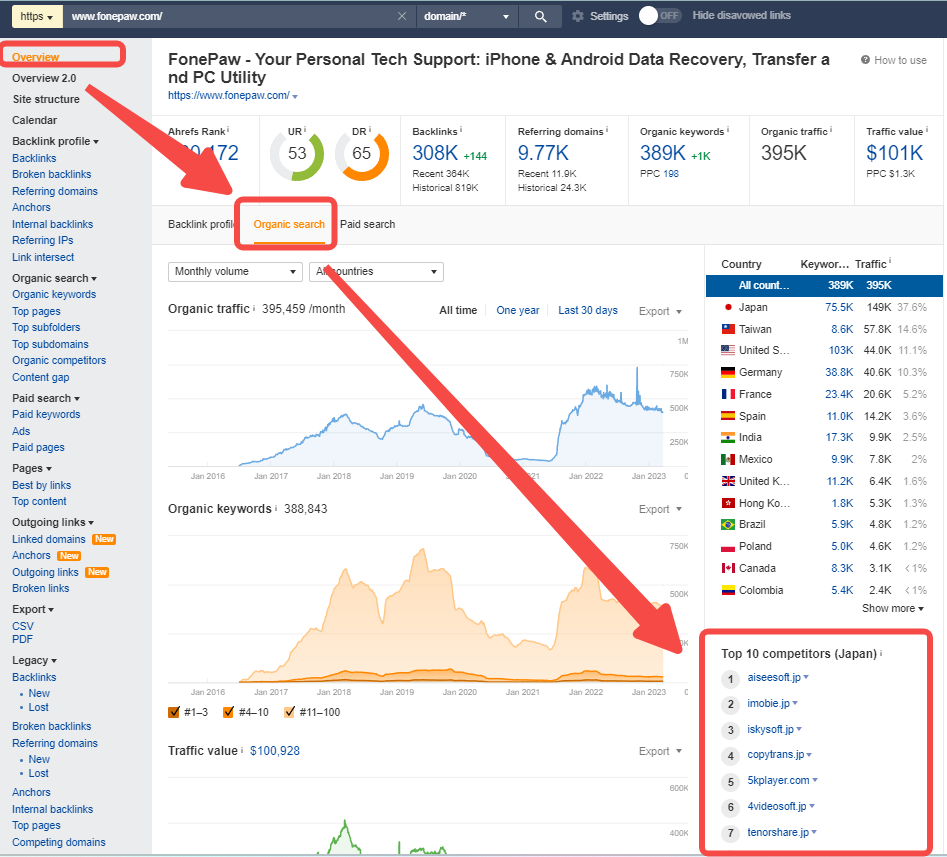Open Overview 2.0 in the sidebar

tap(44, 78)
